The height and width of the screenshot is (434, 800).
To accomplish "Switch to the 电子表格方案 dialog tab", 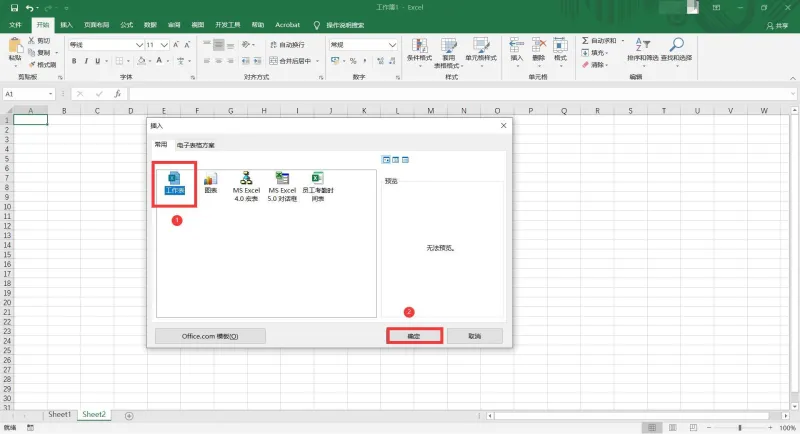I will tap(195, 145).
